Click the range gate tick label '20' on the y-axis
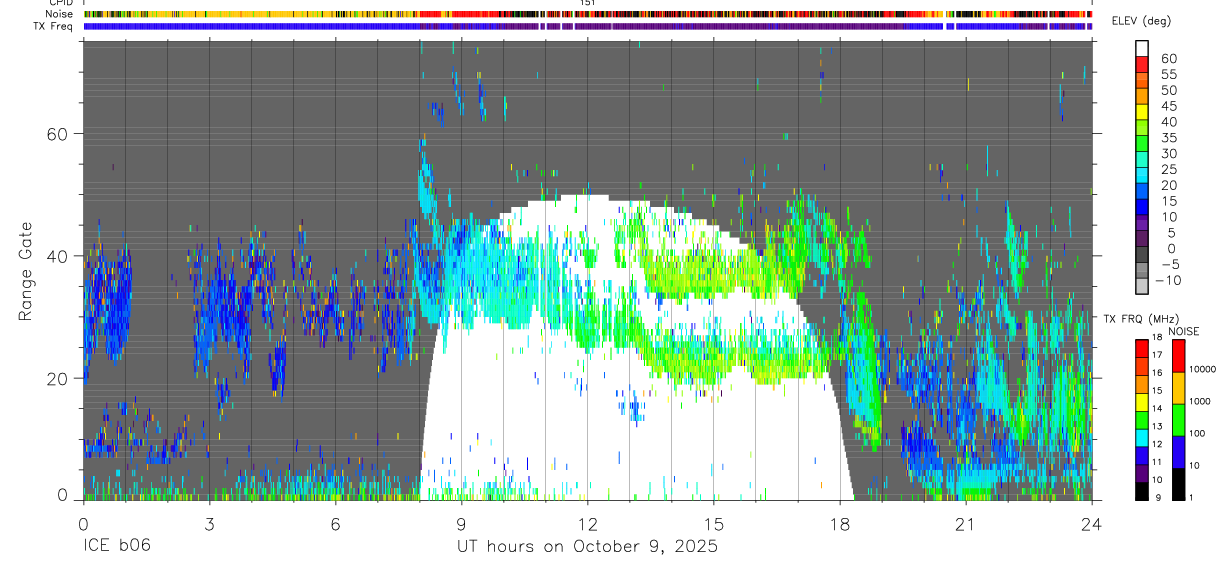This screenshot has width=1228, height=567. coord(58,378)
